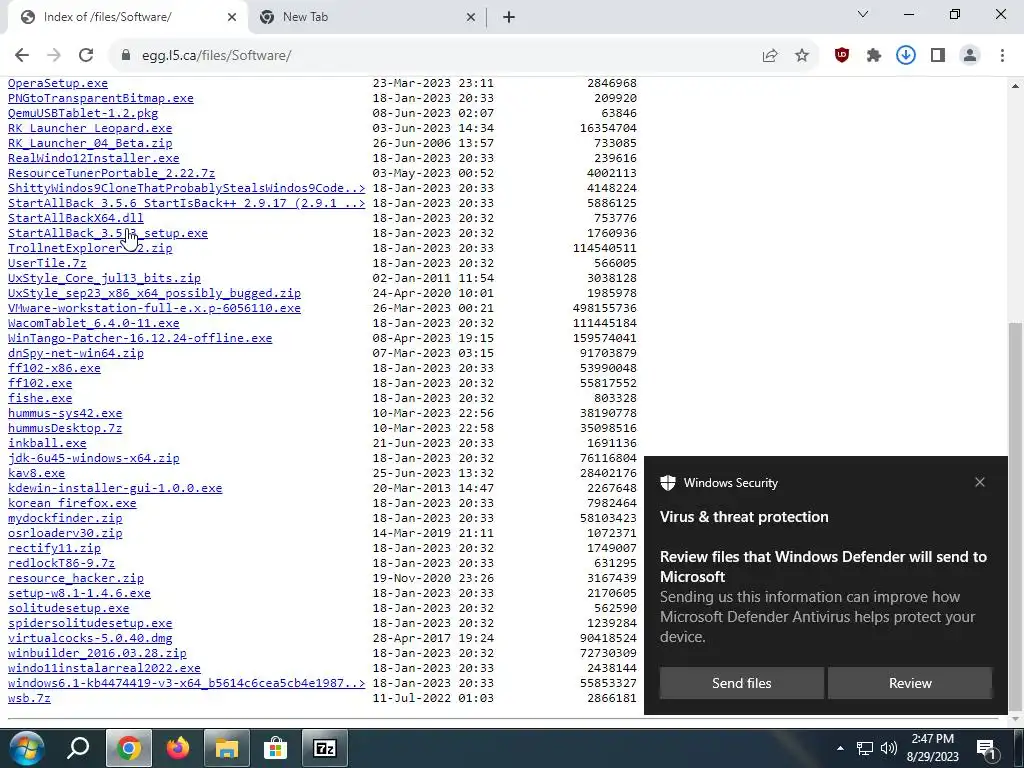Screen dimensions: 1024x768
Task: Close the Index of /files/Software/ tab
Action: click(x=232, y=18)
